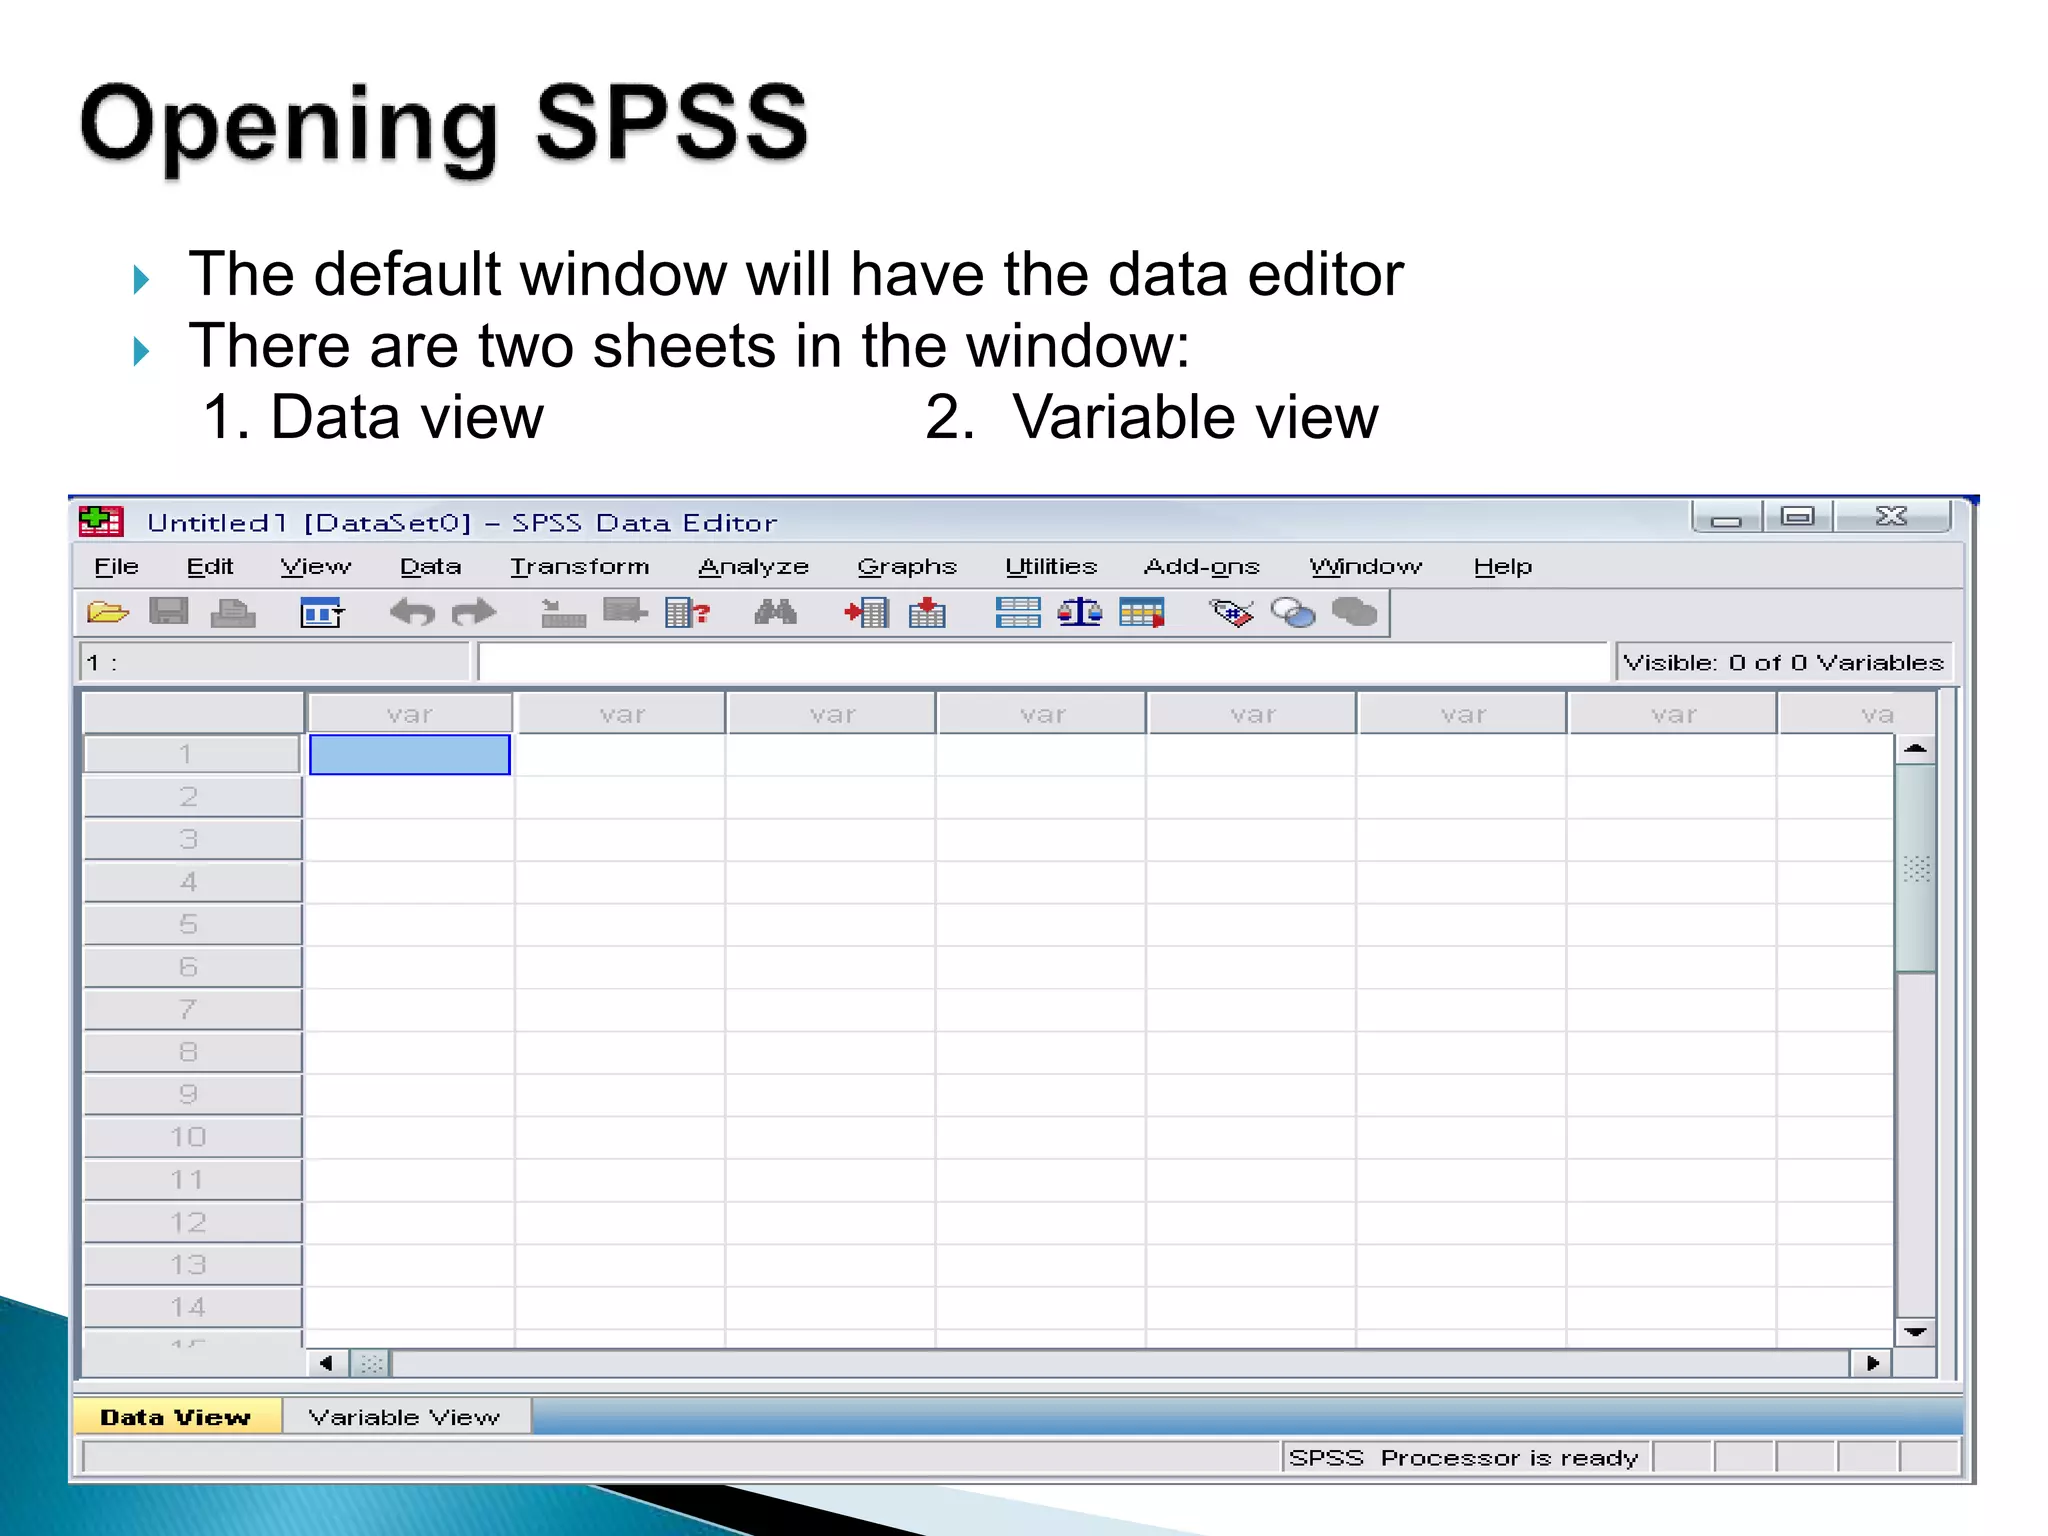The image size is (2048, 1536).
Task: Click the Select Cases icon
Action: point(1142,612)
